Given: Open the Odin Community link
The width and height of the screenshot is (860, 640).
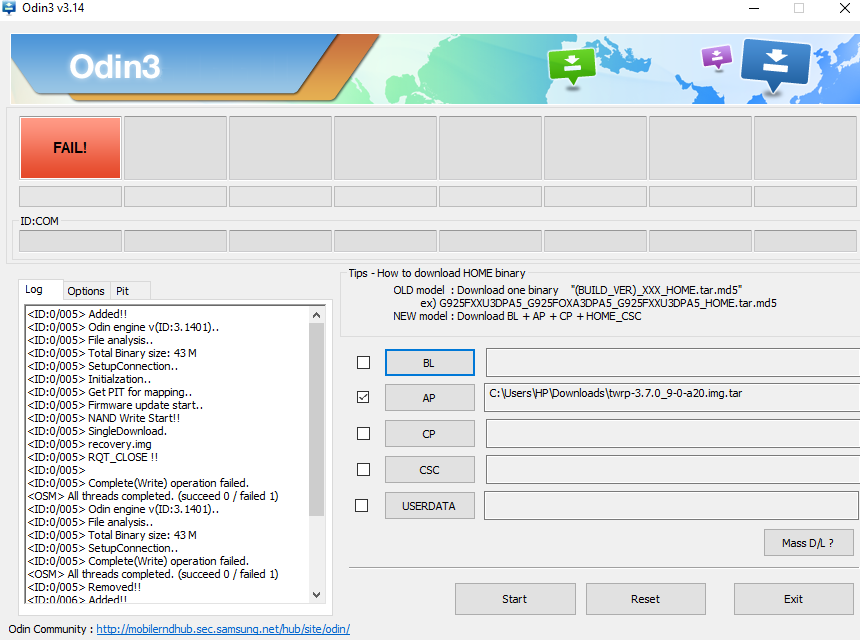Looking at the screenshot, I should pos(223,629).
